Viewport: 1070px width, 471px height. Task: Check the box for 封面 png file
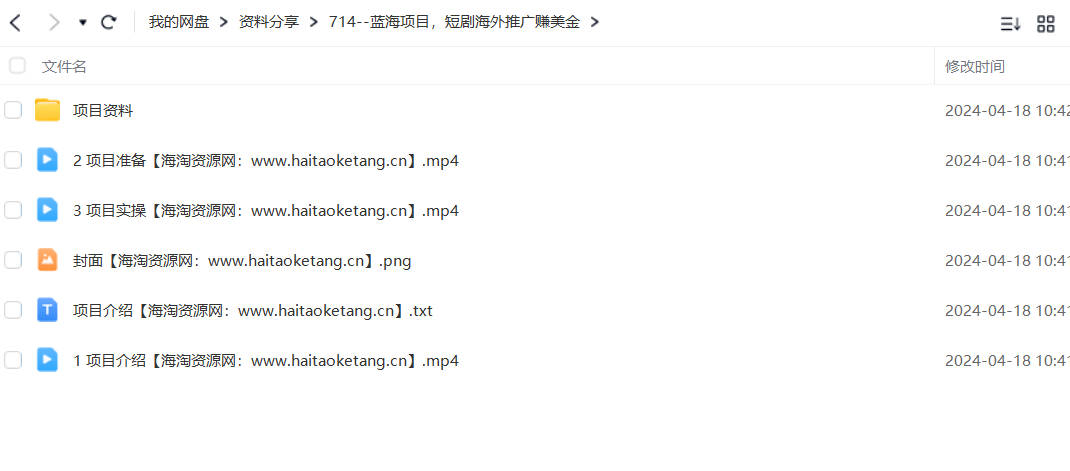(13, 260)
